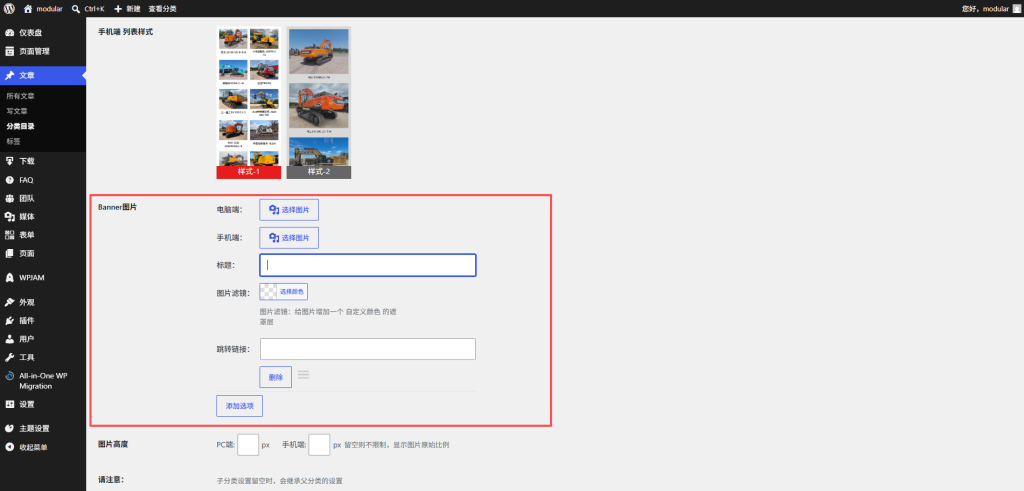Open the 分类目录 submenu
The image size is (1024, 491).
coord(20,126)
